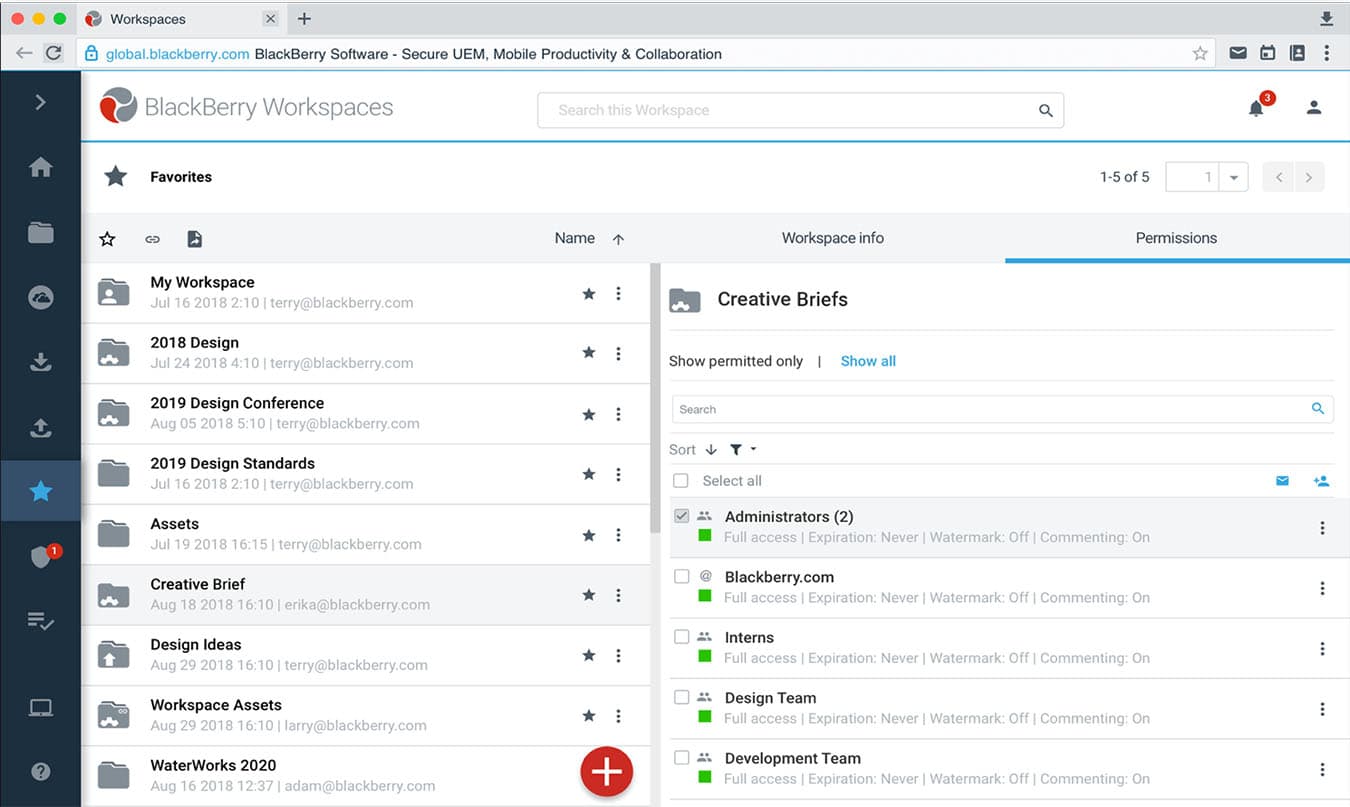The height and width of the screenshot is (807, 1350).
Task: Open page number dropdown arrow
Action: coord(1234,178)
